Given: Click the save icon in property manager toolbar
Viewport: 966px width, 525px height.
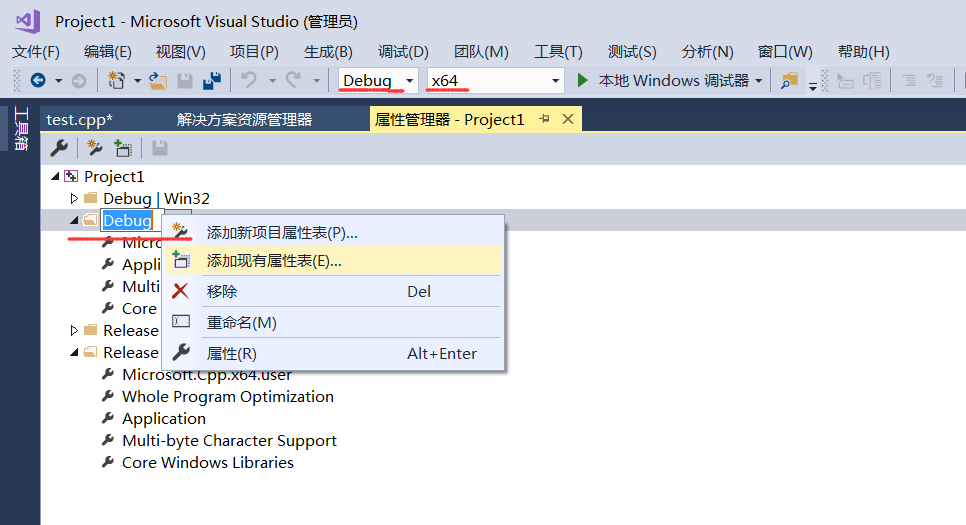Looking at the screenshot, I should coord(160,148).
